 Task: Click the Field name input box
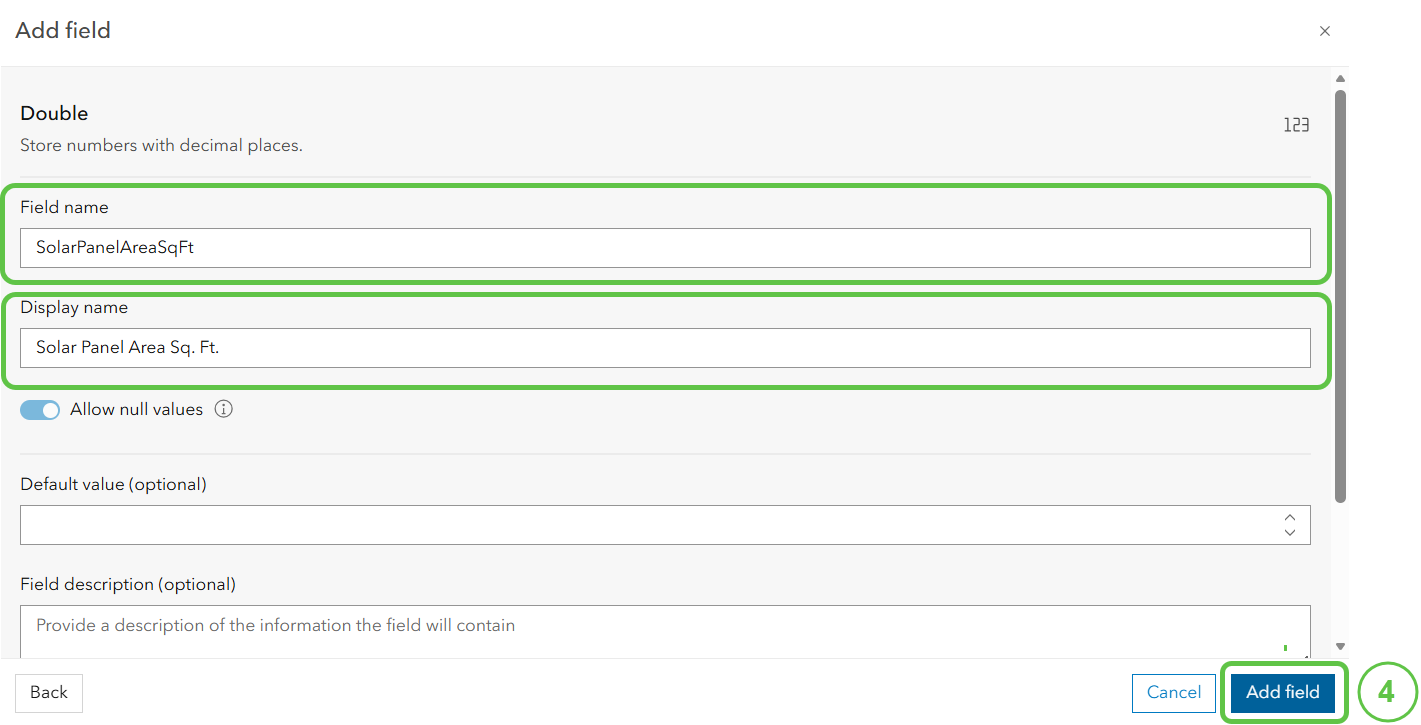point(665,248)
